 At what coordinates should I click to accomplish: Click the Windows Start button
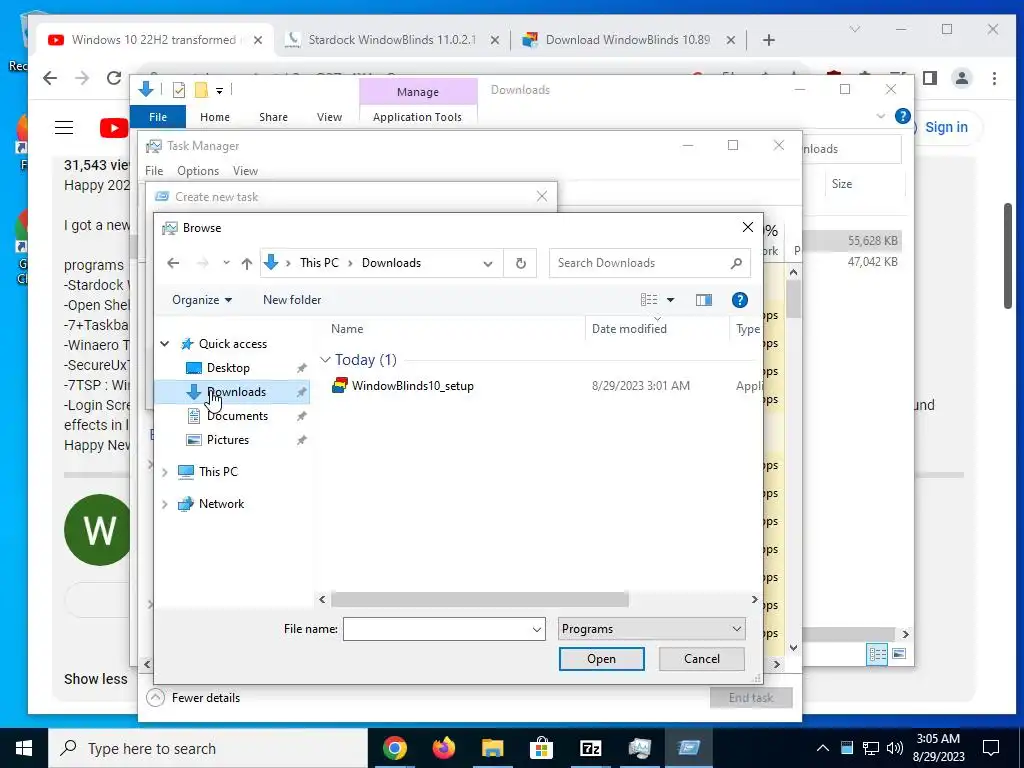pyautogui.click(x=24, y=748)
